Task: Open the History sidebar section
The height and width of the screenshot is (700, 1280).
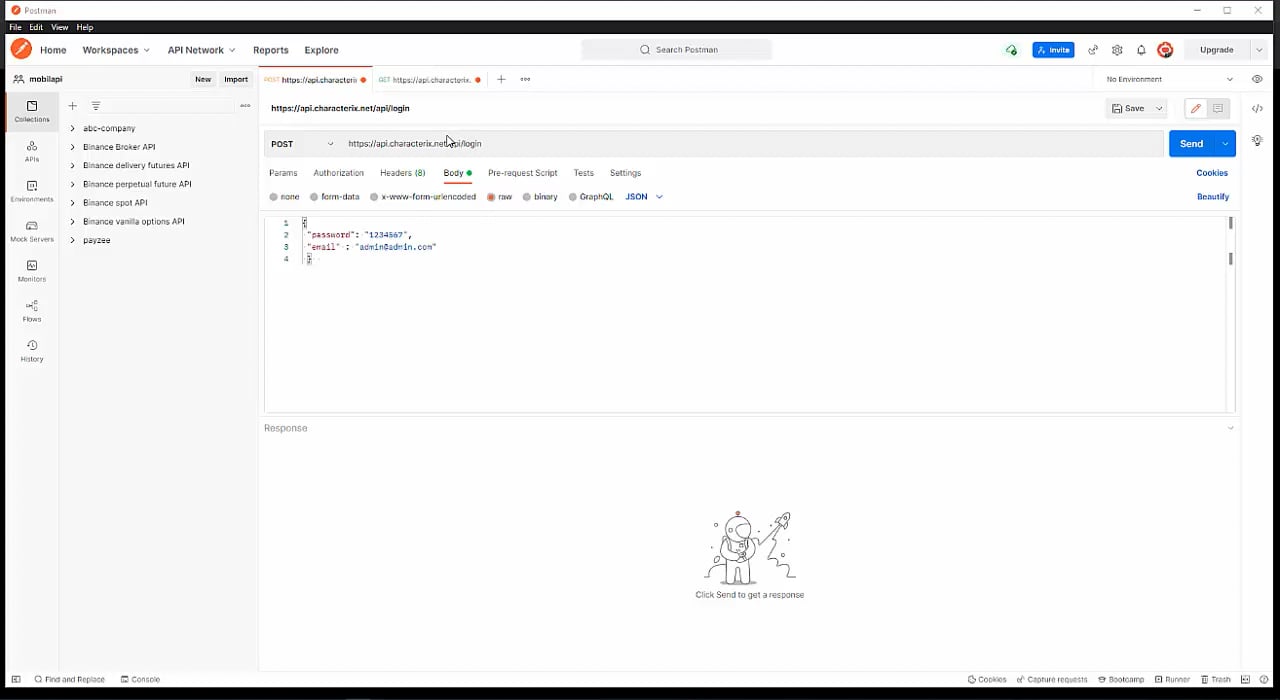Action: [31, 351]
